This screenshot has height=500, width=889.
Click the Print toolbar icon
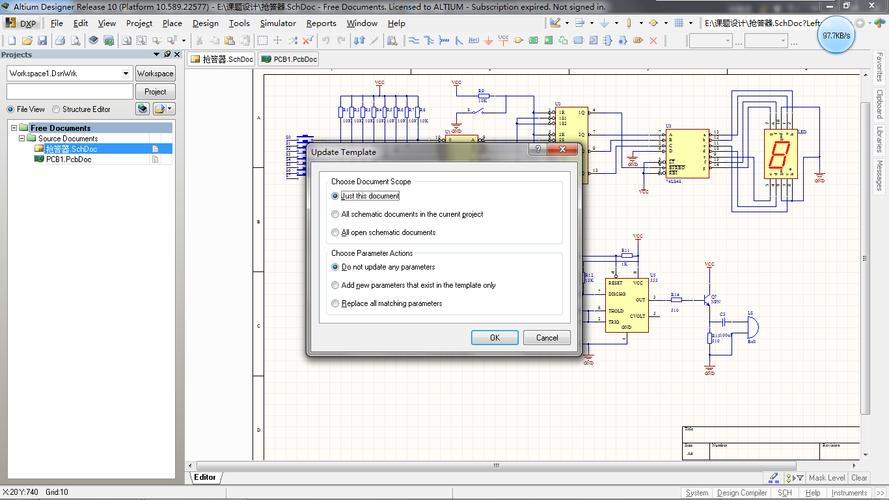click(x=60, y=40)
